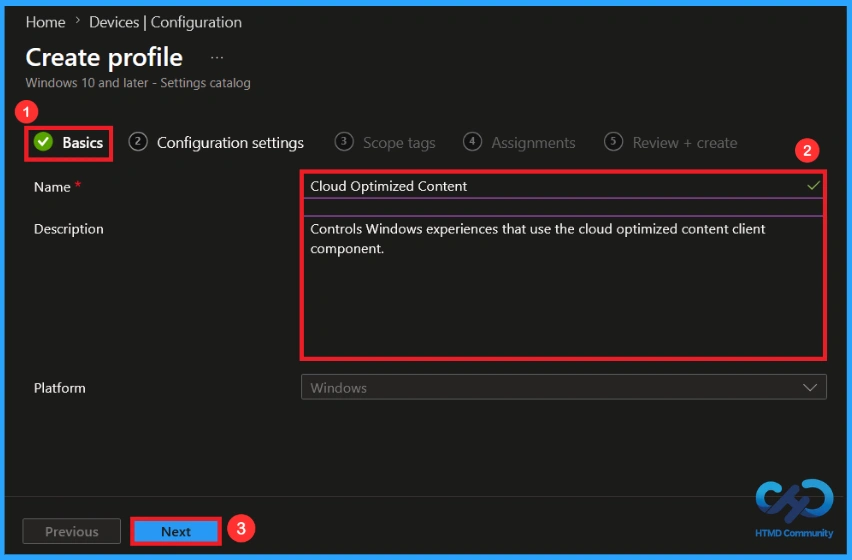Click the Next button
Viewport: 852px width, 560px height.
tap(176, 531)
